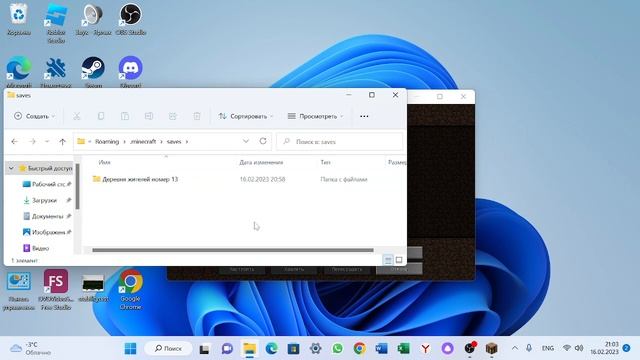
Task: Click saves in the address breadcrumb
Action: pyautogui.click(x=174, y=142)
